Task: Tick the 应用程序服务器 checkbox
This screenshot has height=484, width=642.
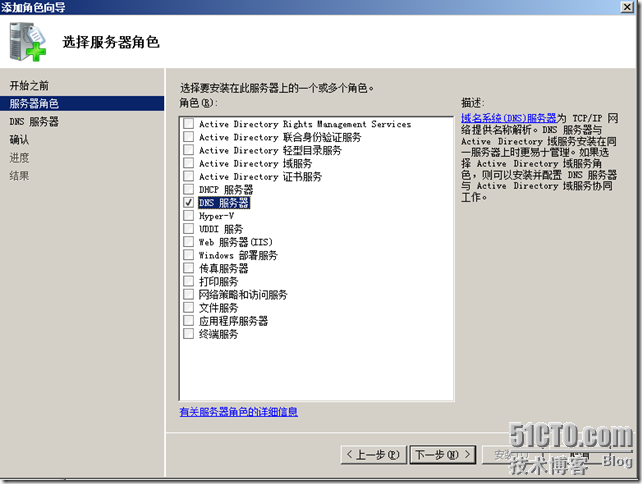Action: pos(188,320)
